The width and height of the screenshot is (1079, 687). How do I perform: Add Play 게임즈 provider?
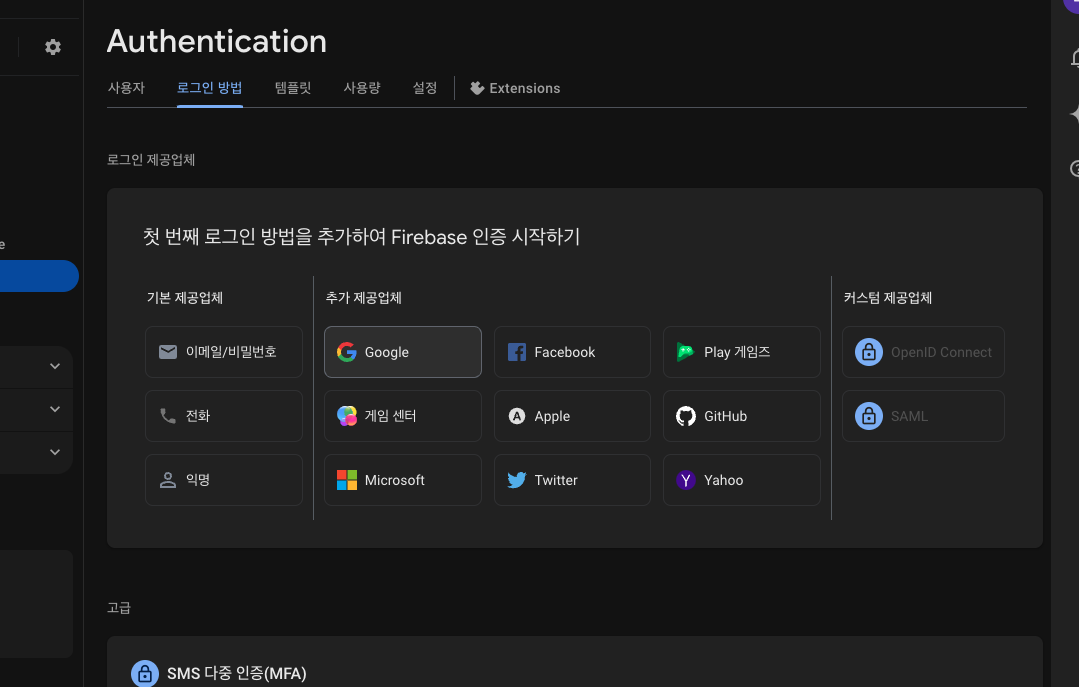pos(742,352)
